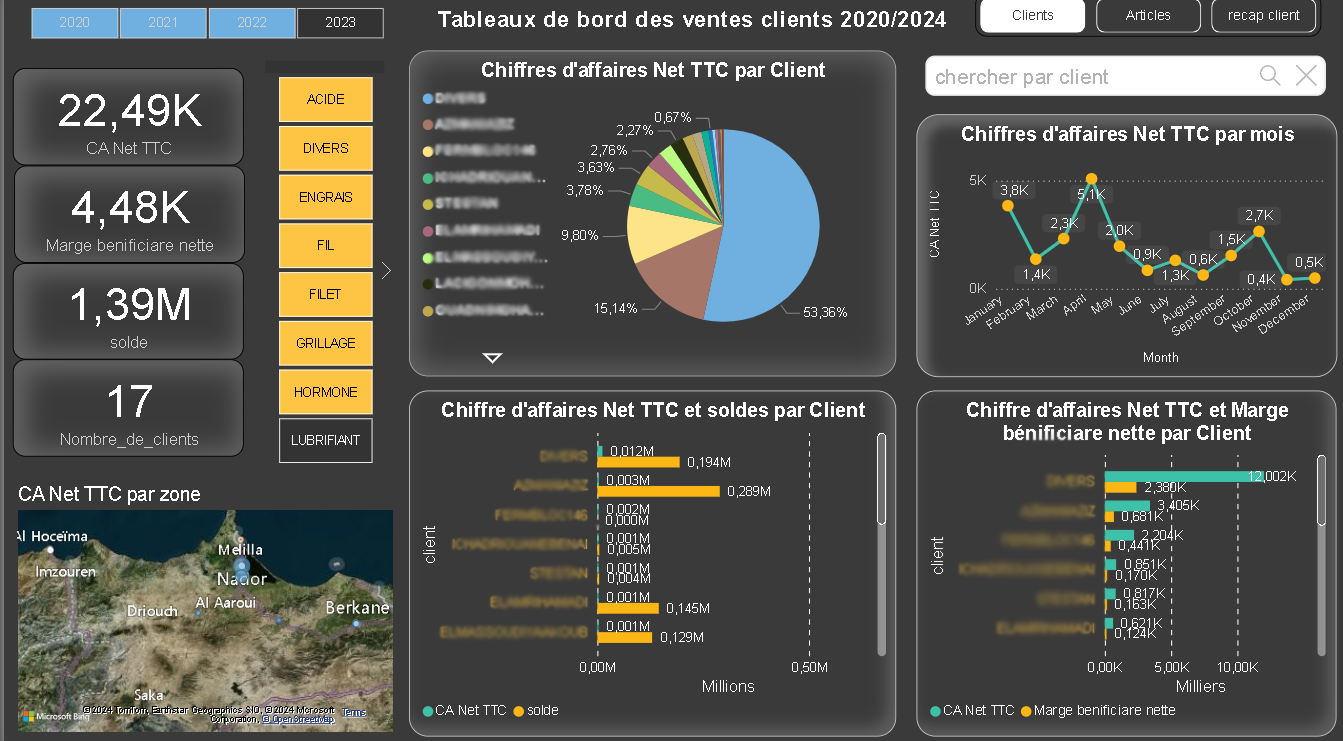Click the 0,145M orange solde bar

(629, 608)
